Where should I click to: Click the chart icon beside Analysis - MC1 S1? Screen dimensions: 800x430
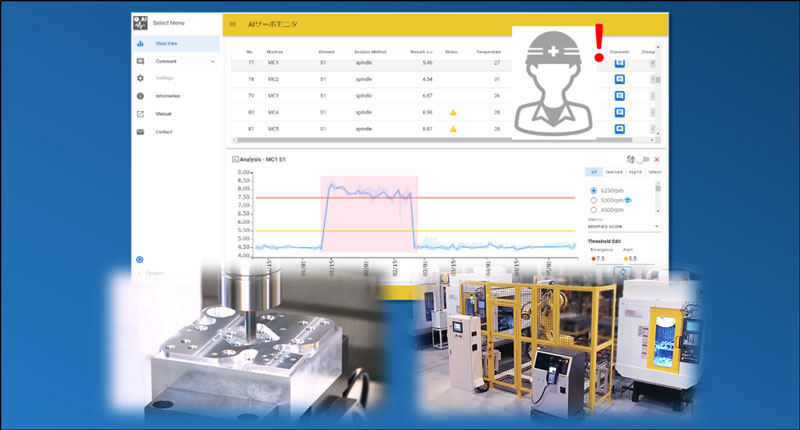pos(235,159)
